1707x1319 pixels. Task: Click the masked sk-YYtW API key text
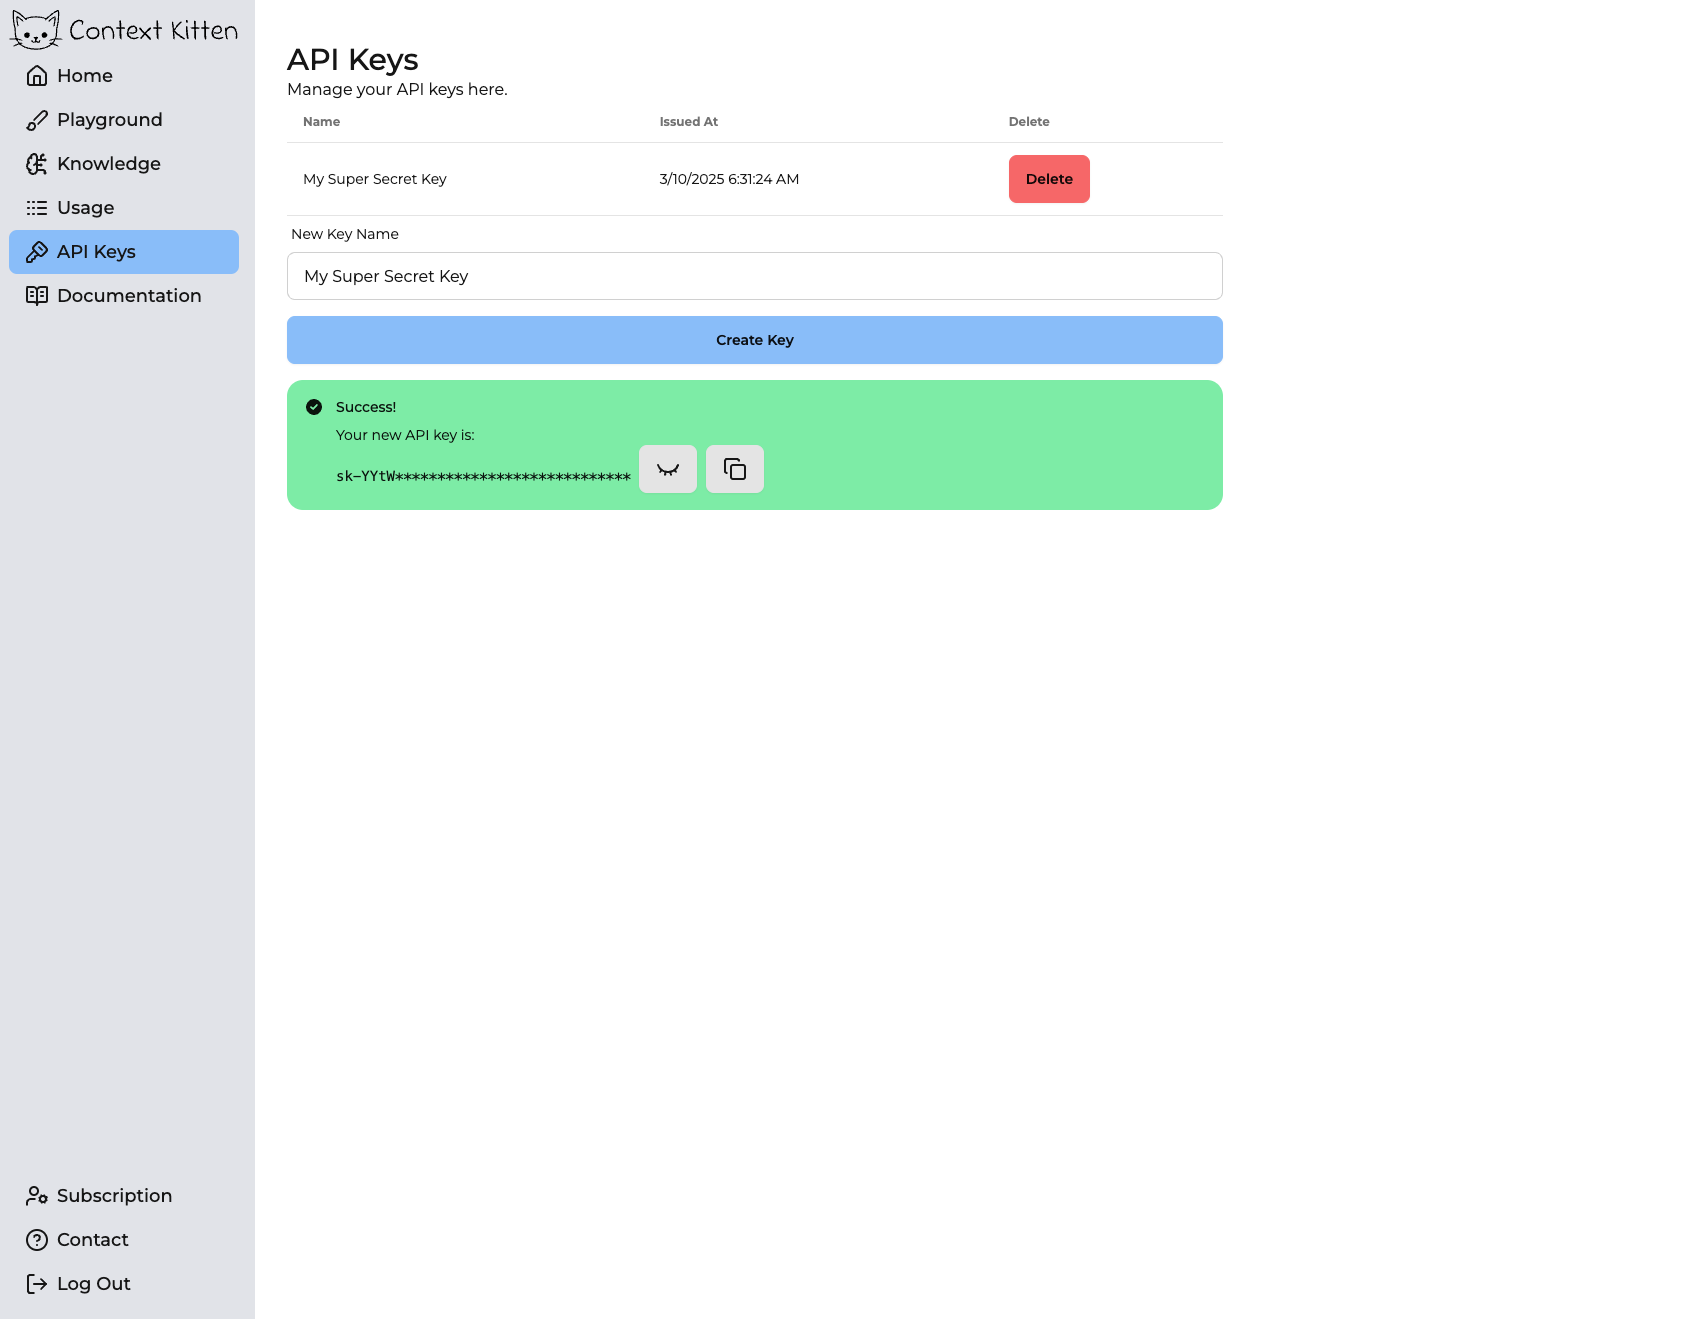[483, 476]
